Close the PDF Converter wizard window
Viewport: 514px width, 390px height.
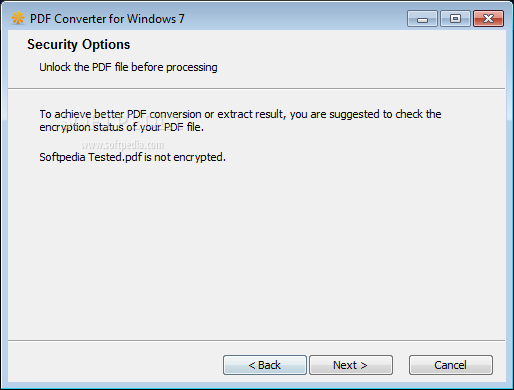coord(488,19)
